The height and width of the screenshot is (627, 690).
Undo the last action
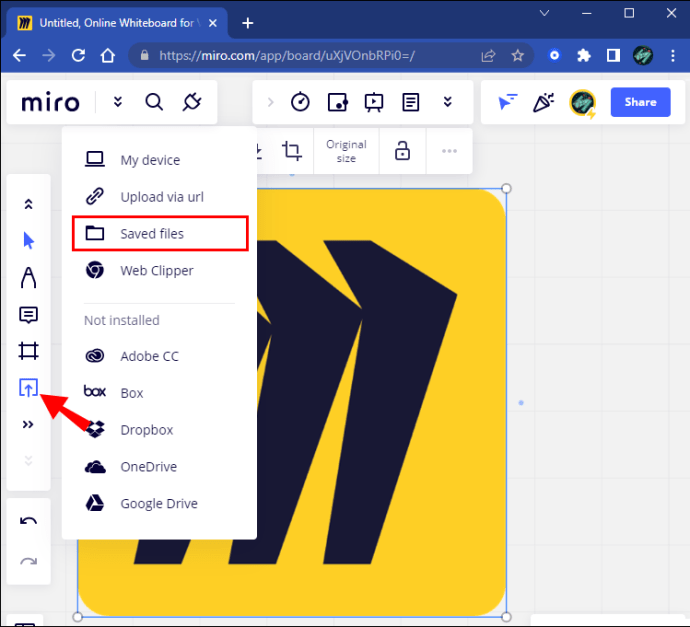(29, 522)
